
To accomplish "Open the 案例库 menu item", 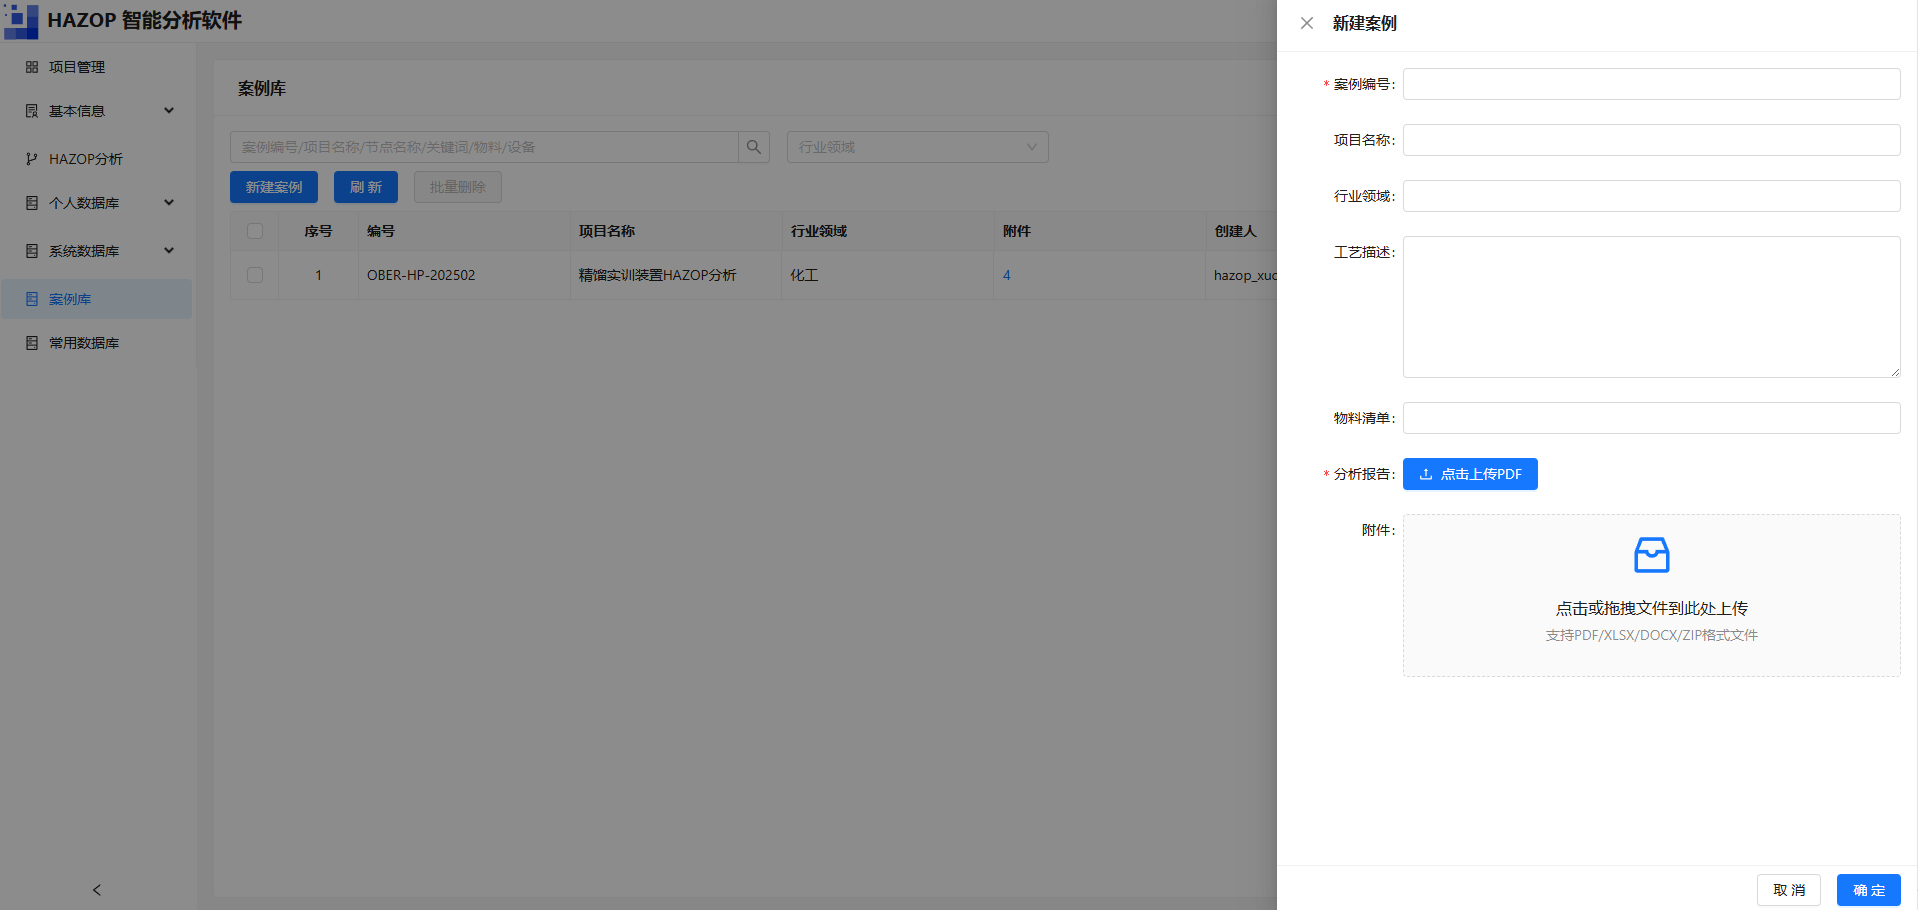I will (x=97, y=299).
